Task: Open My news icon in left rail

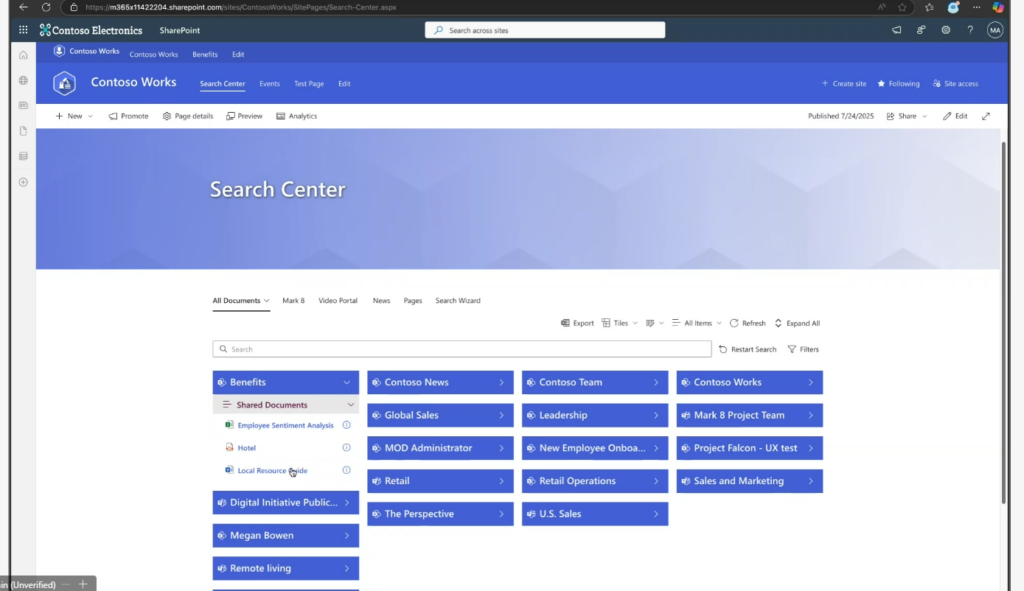Action: click(x=24, y=105)
